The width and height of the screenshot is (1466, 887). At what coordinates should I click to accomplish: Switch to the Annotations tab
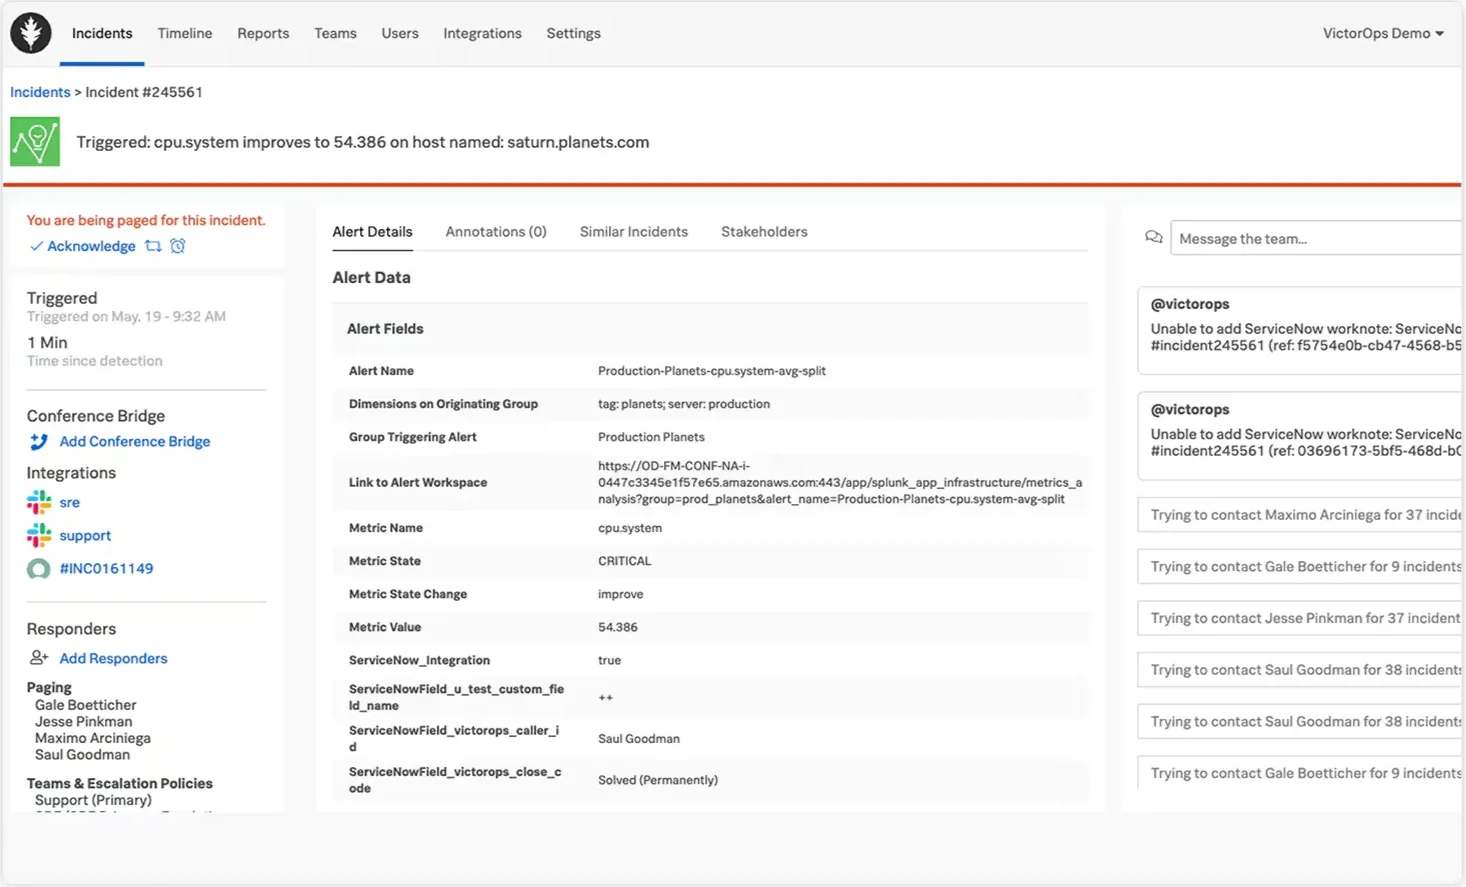(495, 231)
